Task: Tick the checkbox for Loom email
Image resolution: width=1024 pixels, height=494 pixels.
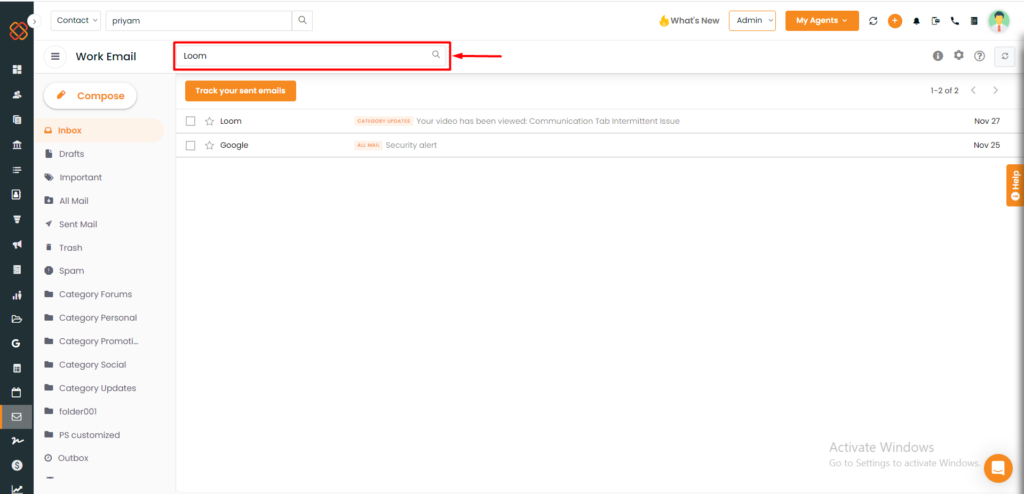Action: tap(191, 121)
